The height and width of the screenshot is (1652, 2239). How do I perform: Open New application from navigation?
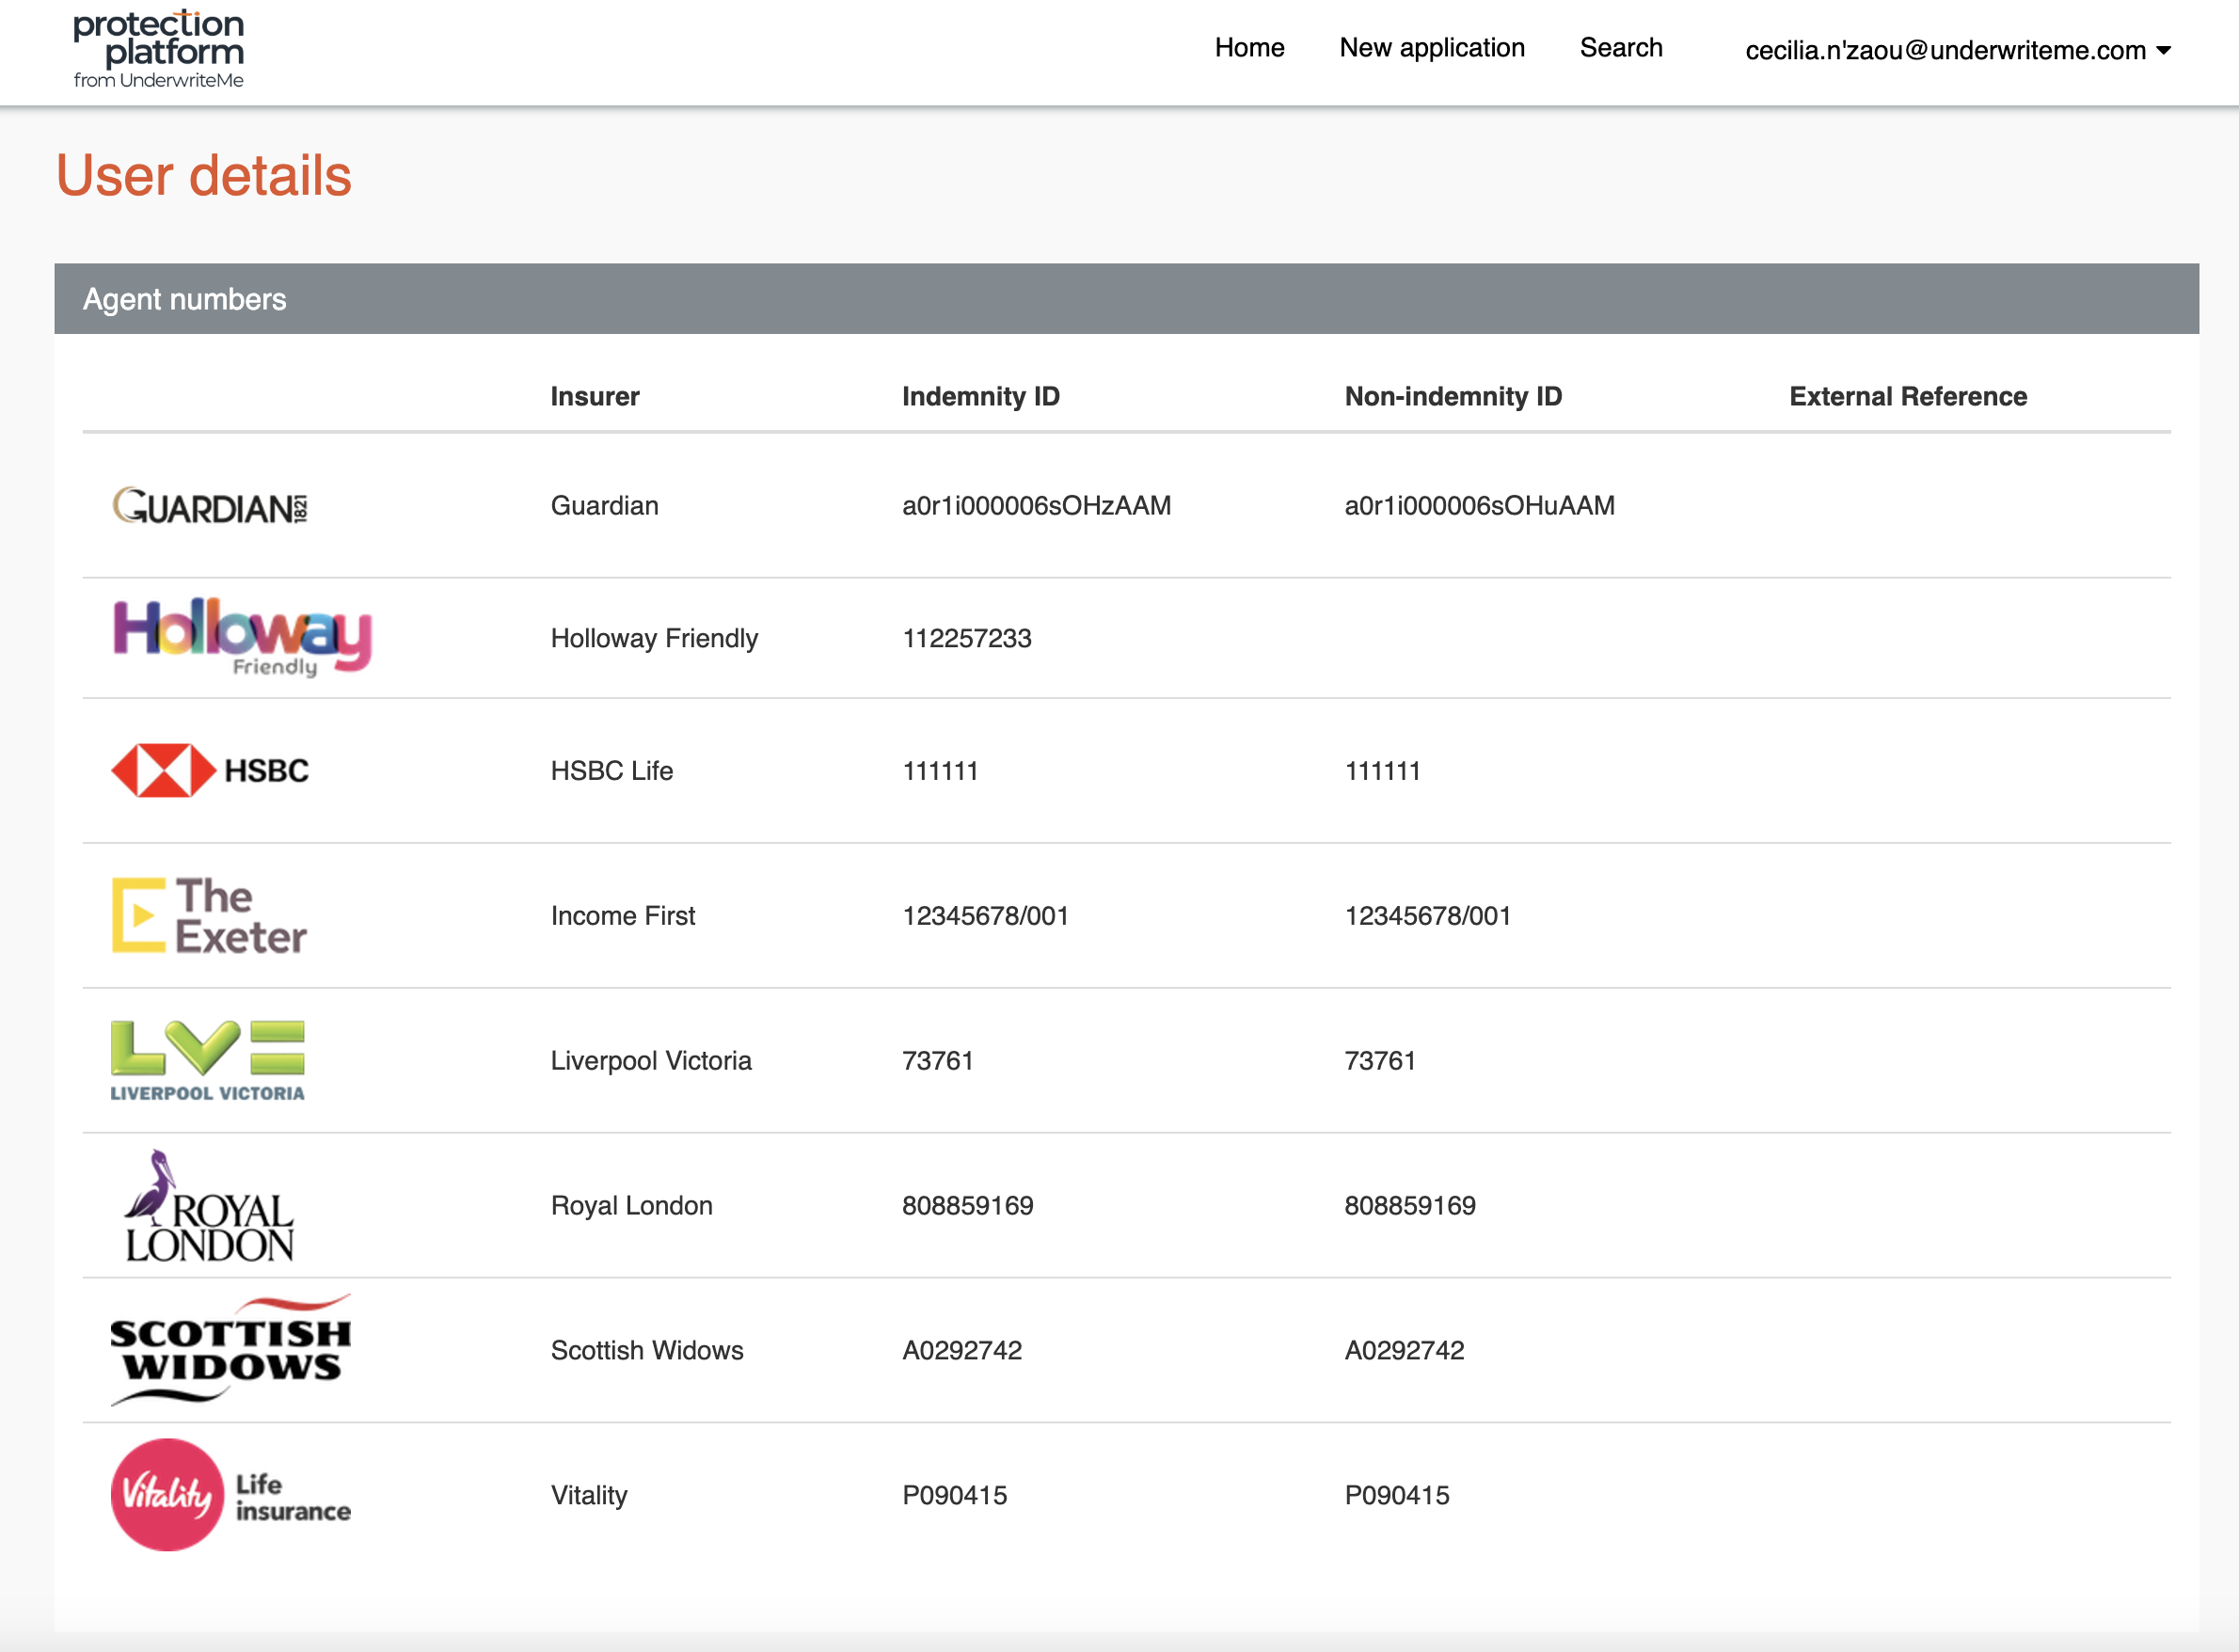[1432, 47]
